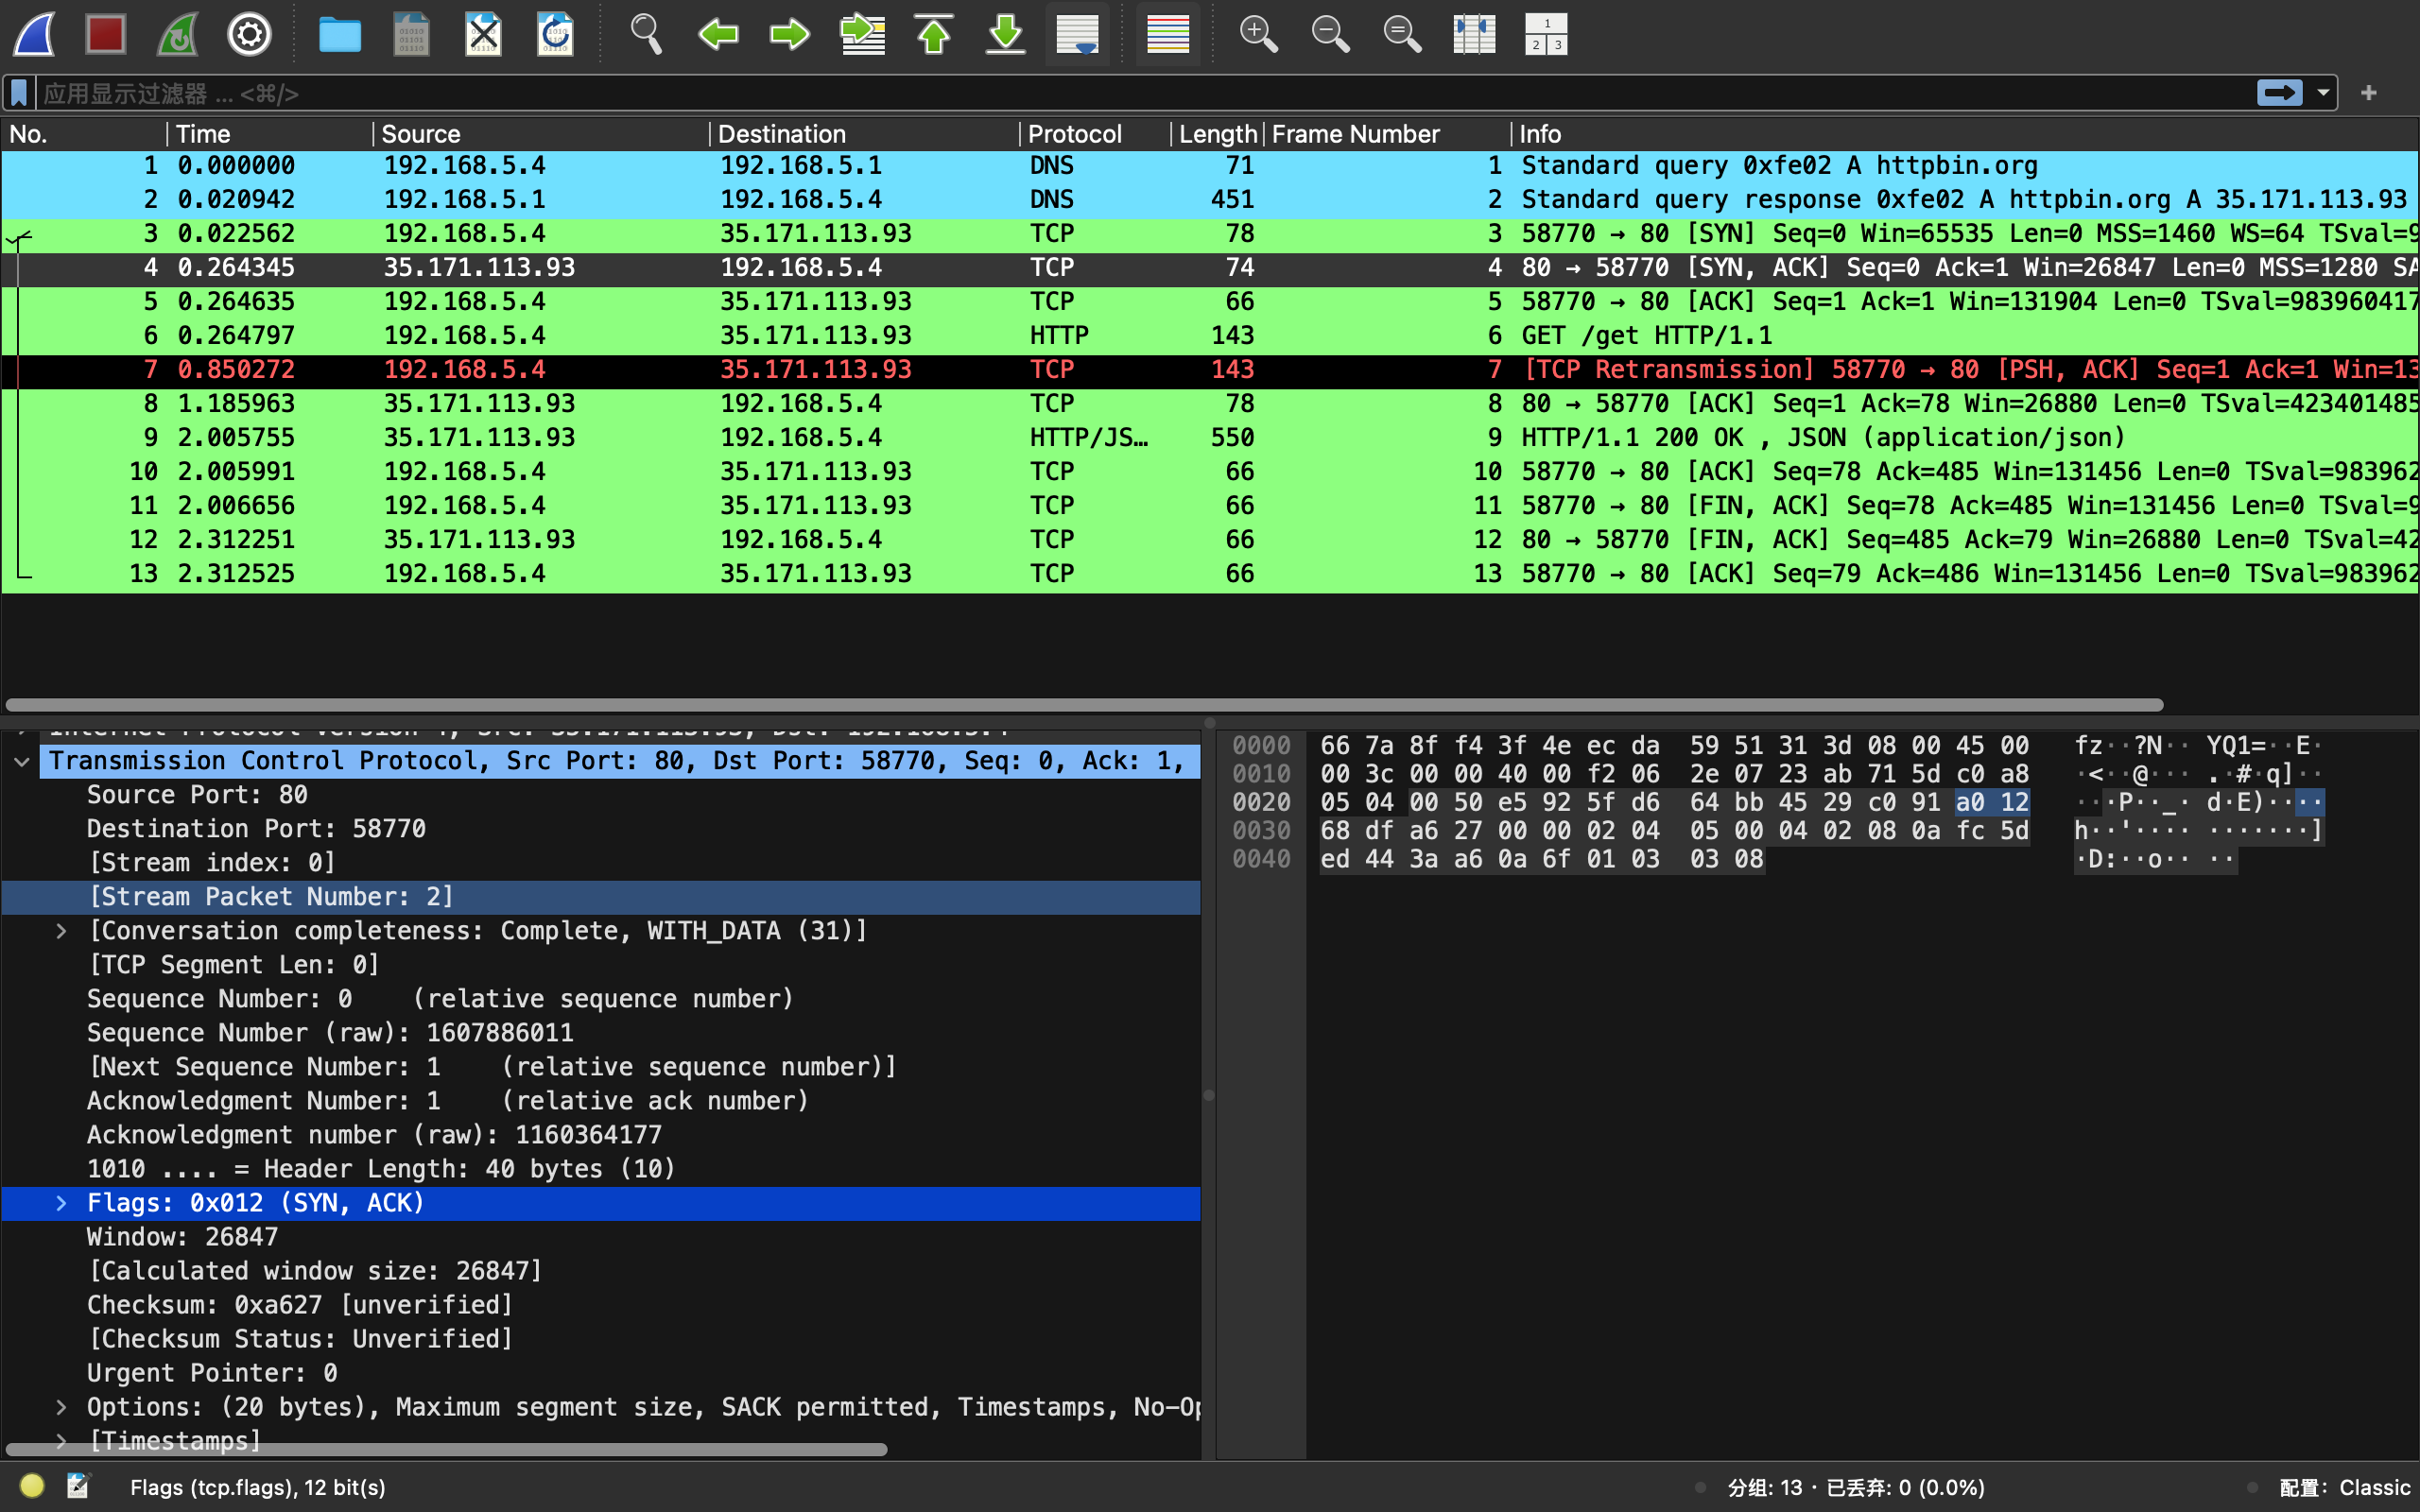Open capture options gear
This screenshot has width=2420, height=1512.
(x=250, y=34)
